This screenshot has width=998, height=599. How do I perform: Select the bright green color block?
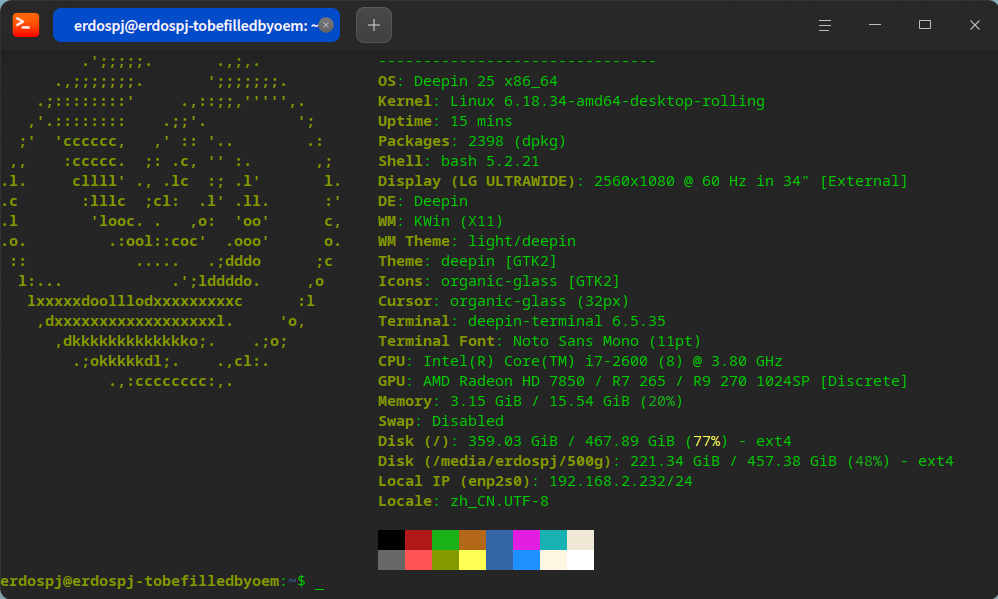446,540
